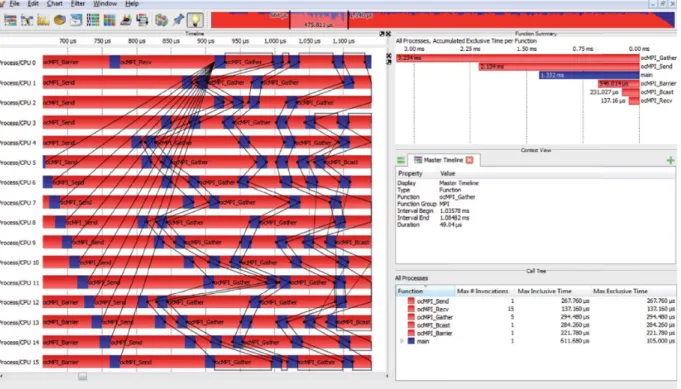
Task: Click ocMPI_Bcast segment on Process/CPU 5 timeline
Action: click(x=348, y=162)
